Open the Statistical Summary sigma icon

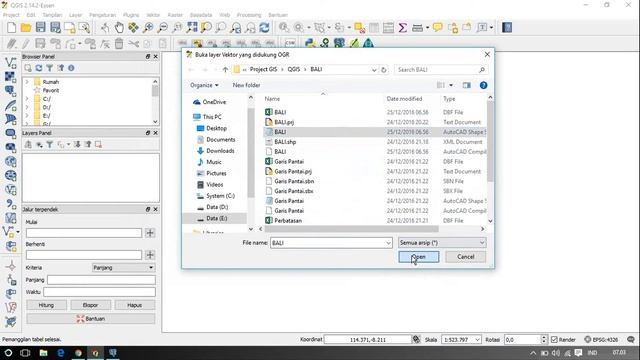pyautogui.click(x=402, y=27)
